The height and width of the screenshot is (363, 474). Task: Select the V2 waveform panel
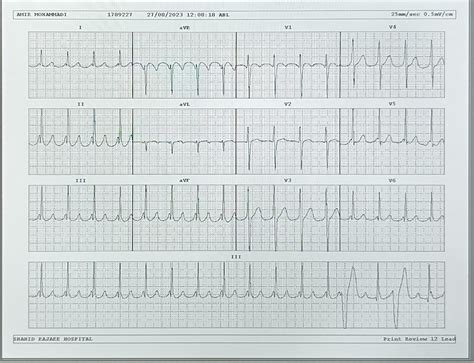coord(288,141)
